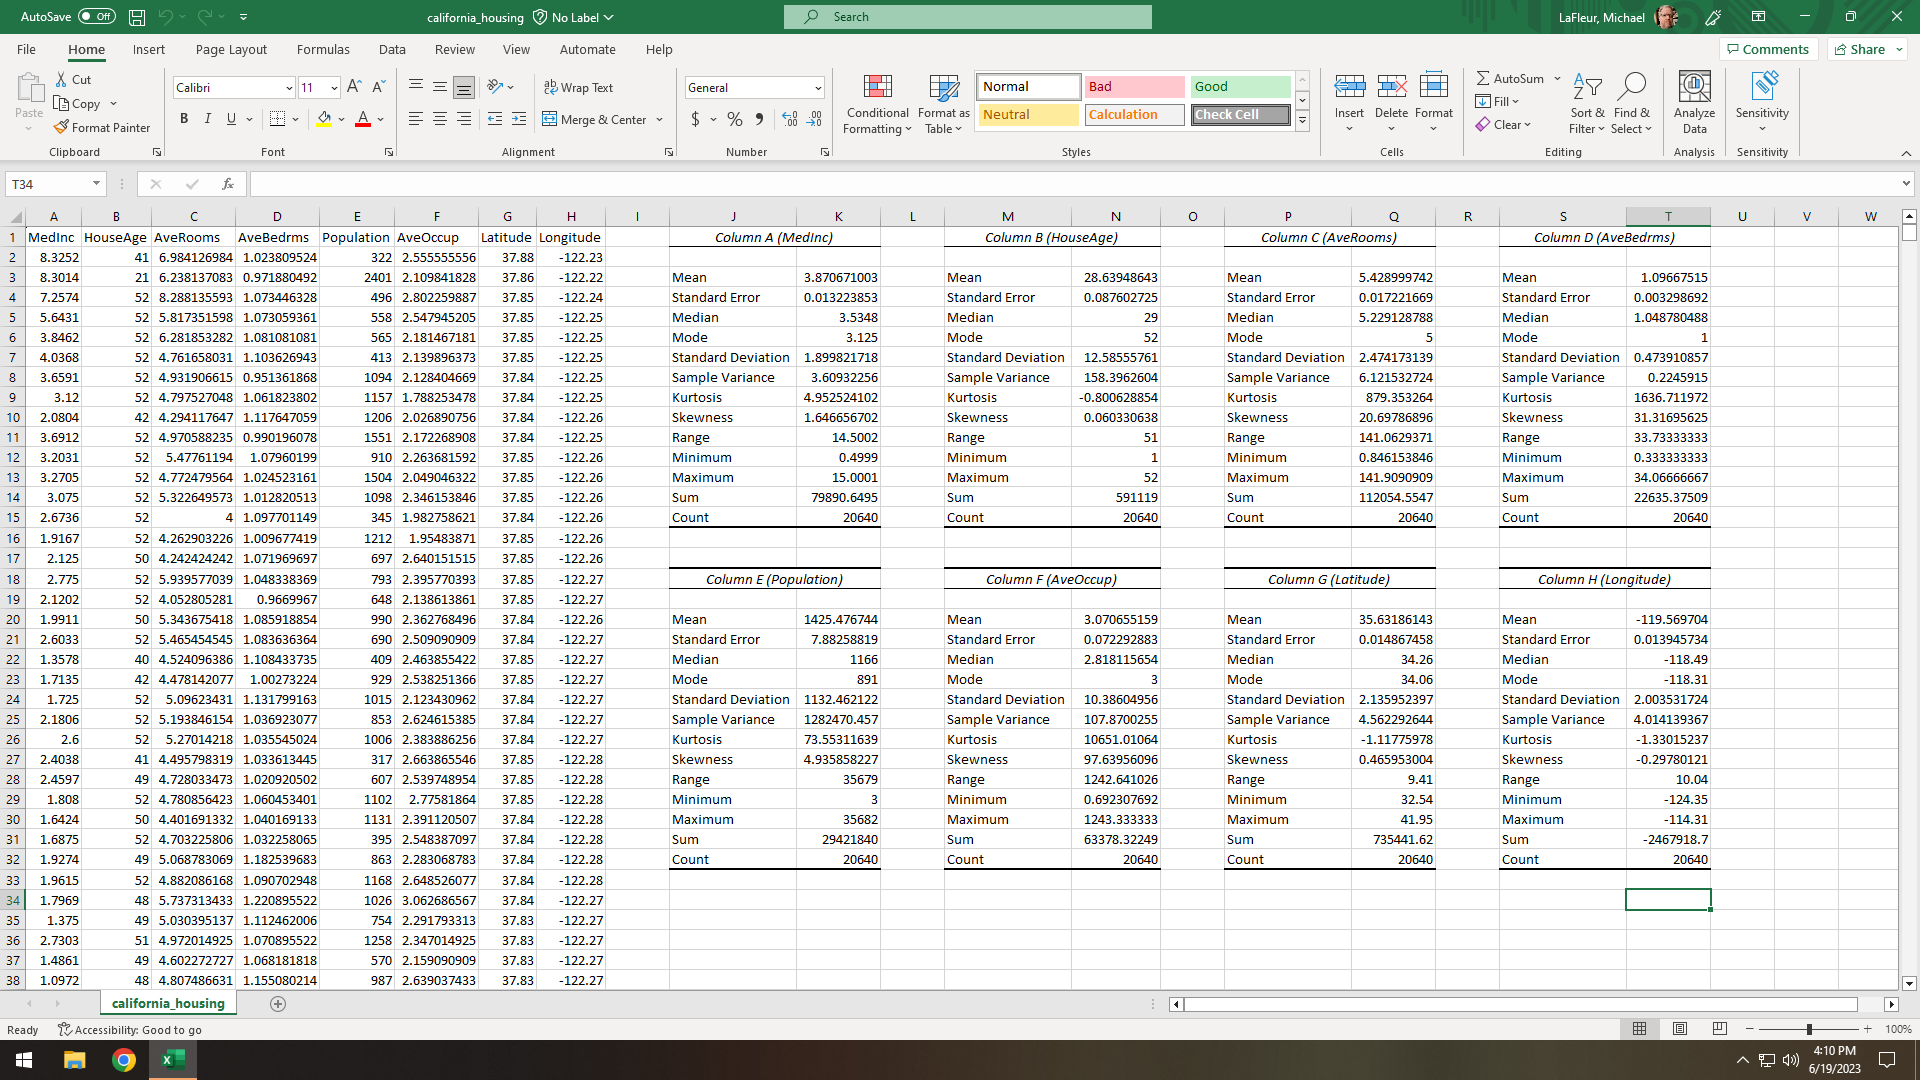Click the Share button
Screen dimensions: 1920x1080
pyautogui.click(x=1860, y=49)
